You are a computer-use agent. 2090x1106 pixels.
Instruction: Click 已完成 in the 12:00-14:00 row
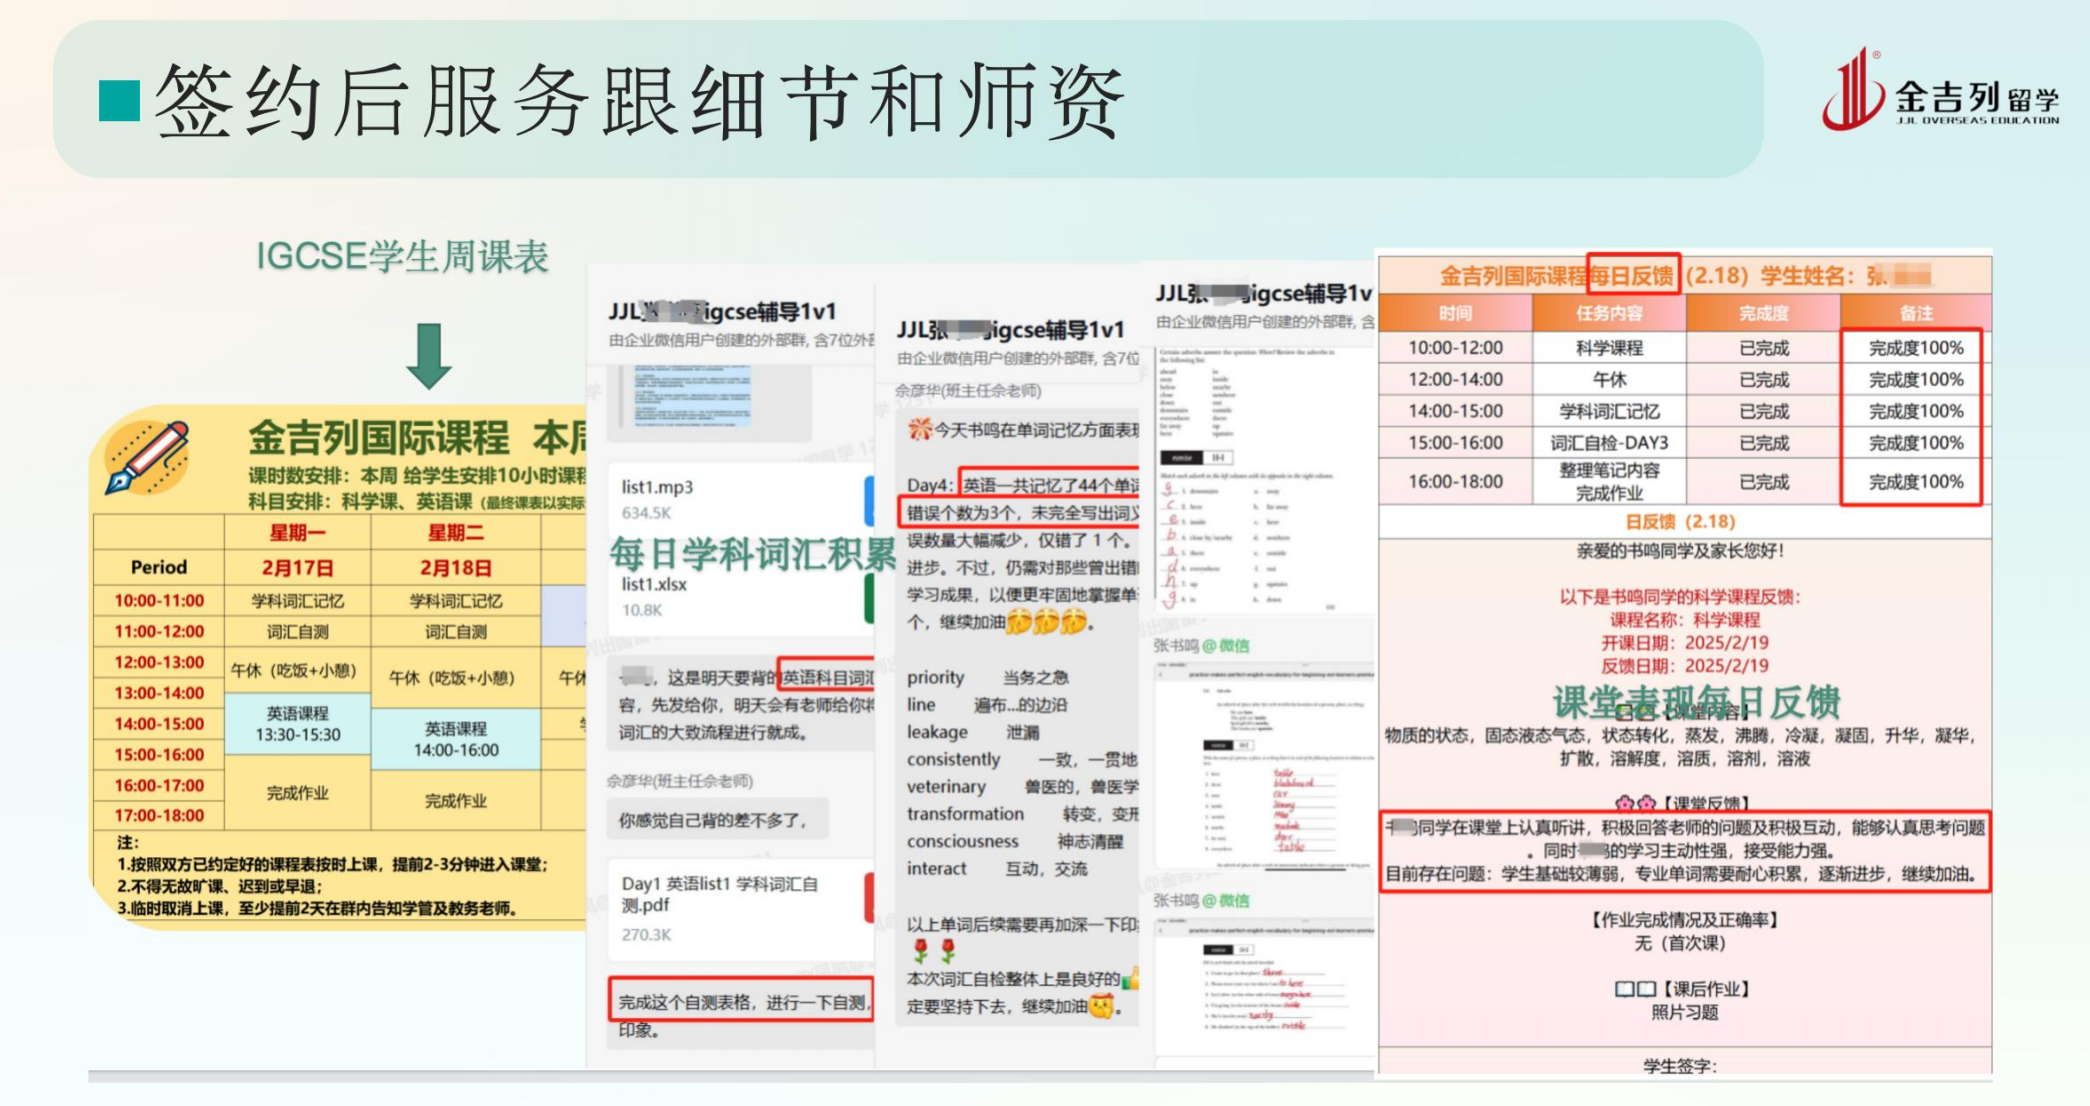tap(1763, 379)
